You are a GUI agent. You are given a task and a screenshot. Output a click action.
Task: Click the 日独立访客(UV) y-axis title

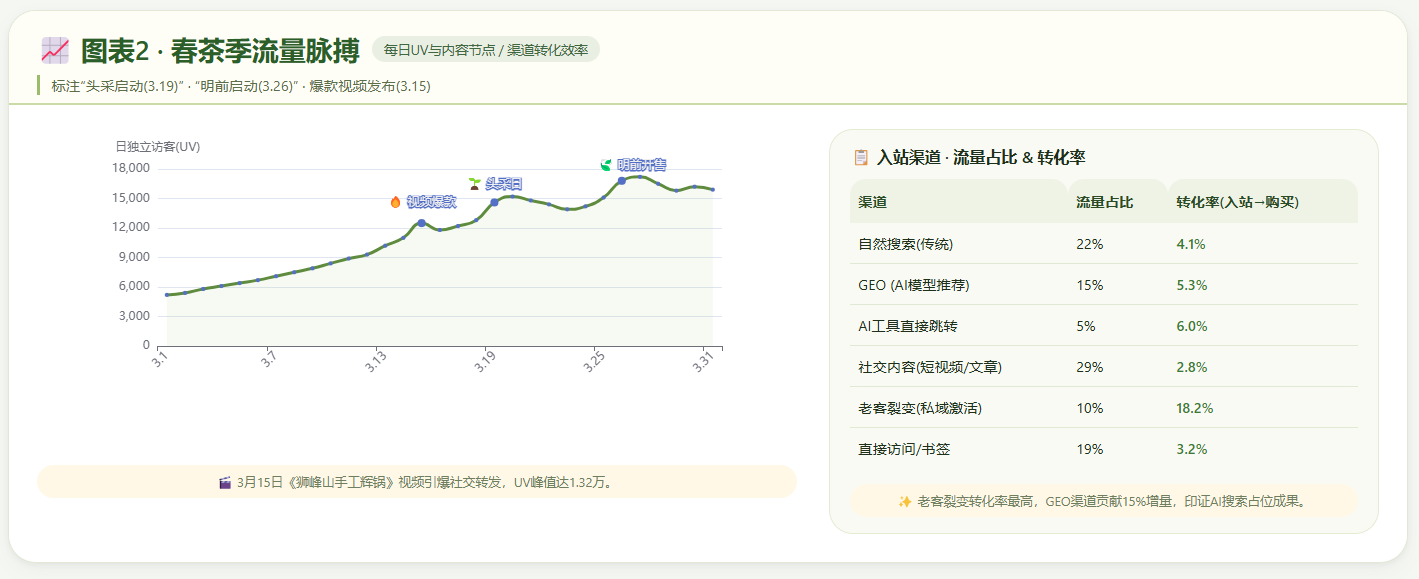pos(158,147)
